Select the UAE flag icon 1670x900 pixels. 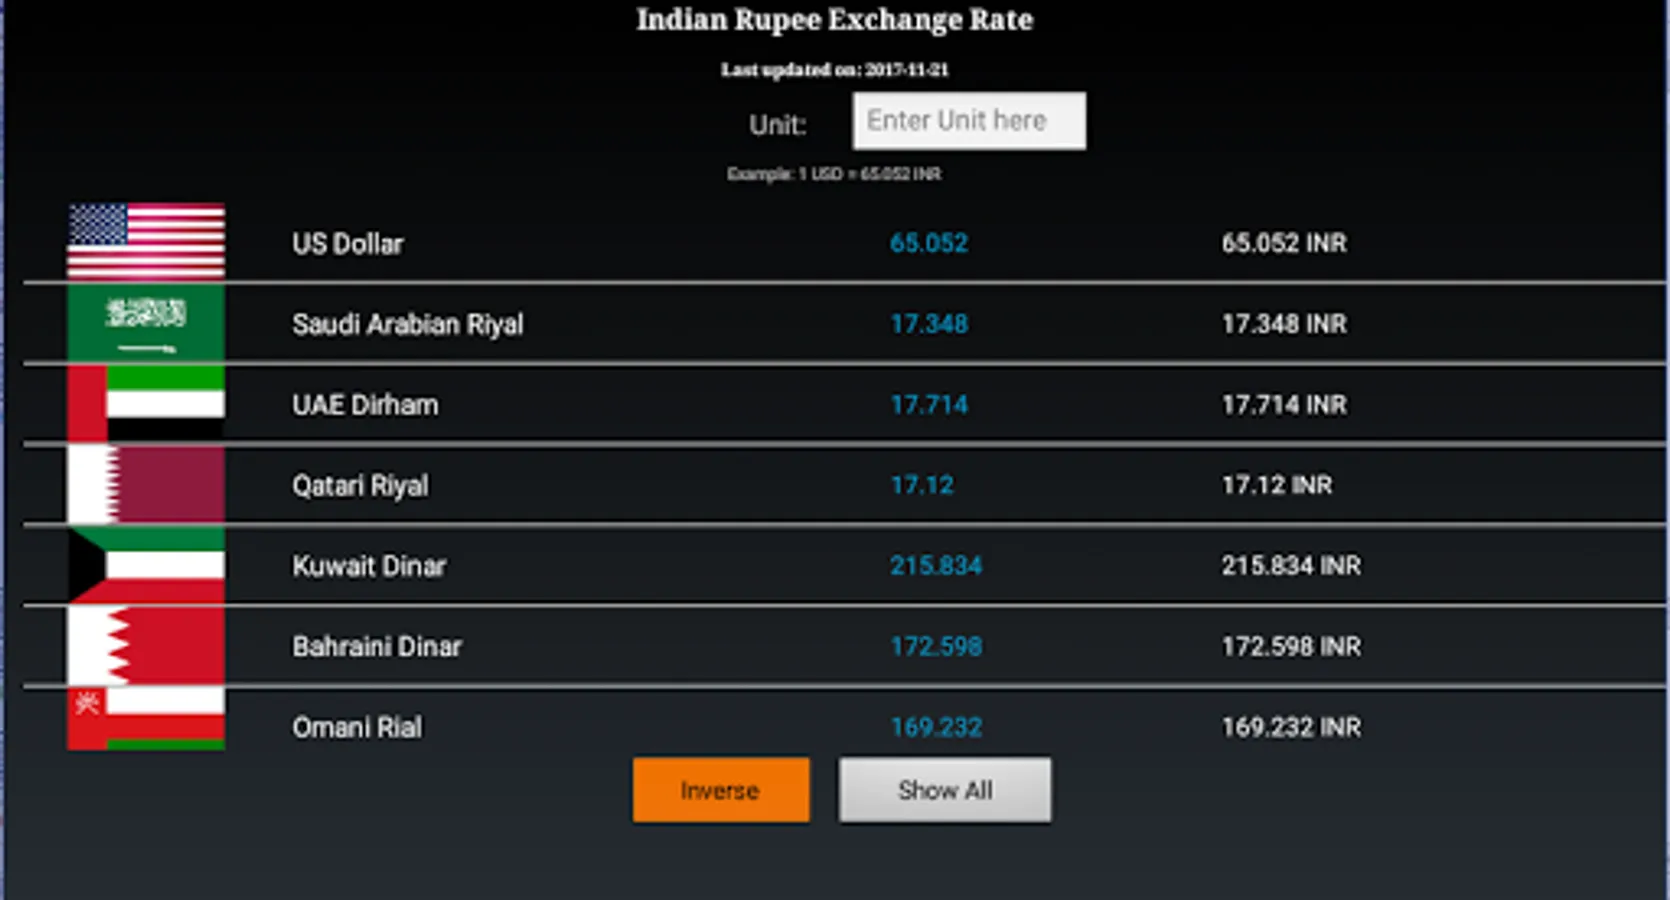(x=146, y=404)
